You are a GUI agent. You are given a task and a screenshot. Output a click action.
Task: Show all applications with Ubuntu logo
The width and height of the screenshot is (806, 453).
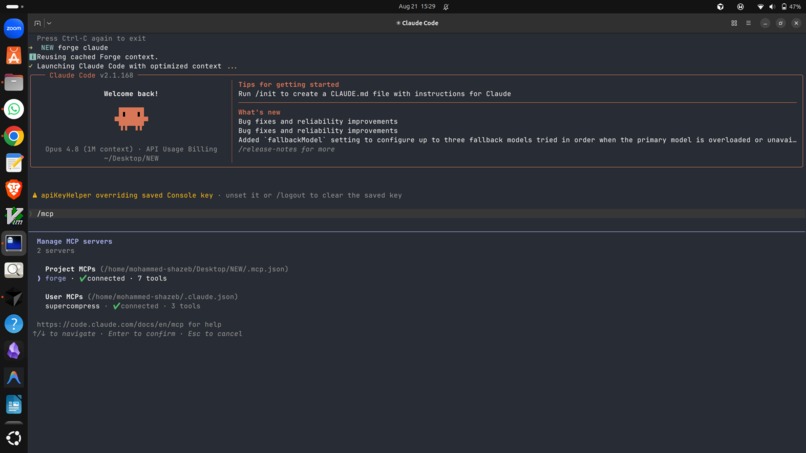tap(14, 438)
